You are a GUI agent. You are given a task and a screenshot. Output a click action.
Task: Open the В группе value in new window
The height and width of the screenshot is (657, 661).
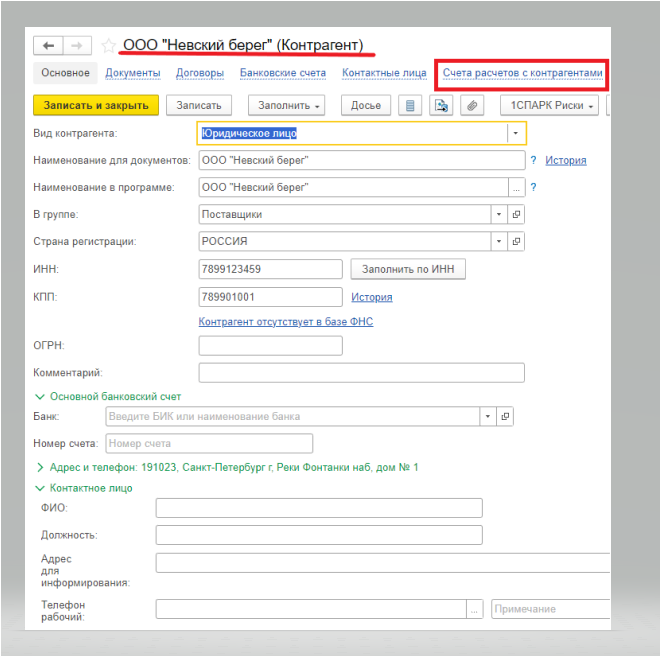pos(516,215)
